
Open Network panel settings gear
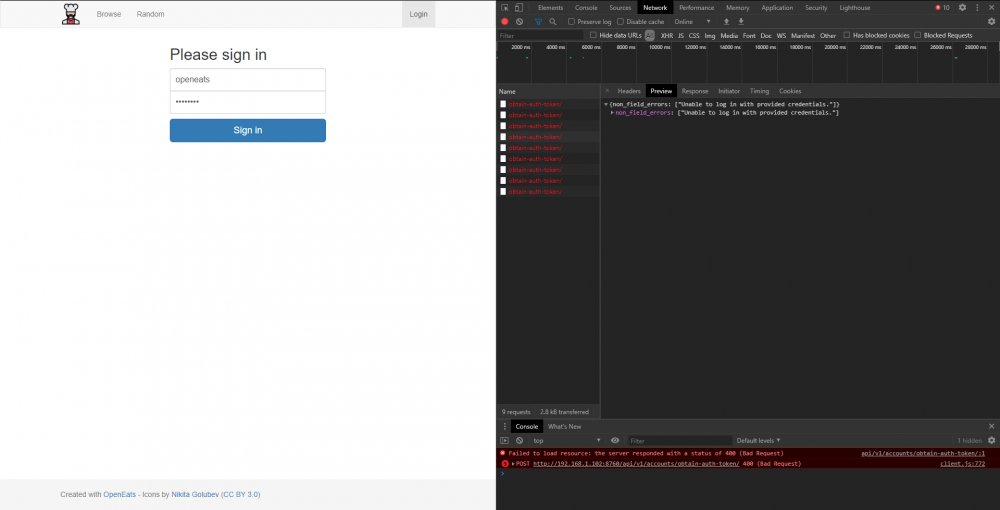pyautogui.click(x=991, y=22)
